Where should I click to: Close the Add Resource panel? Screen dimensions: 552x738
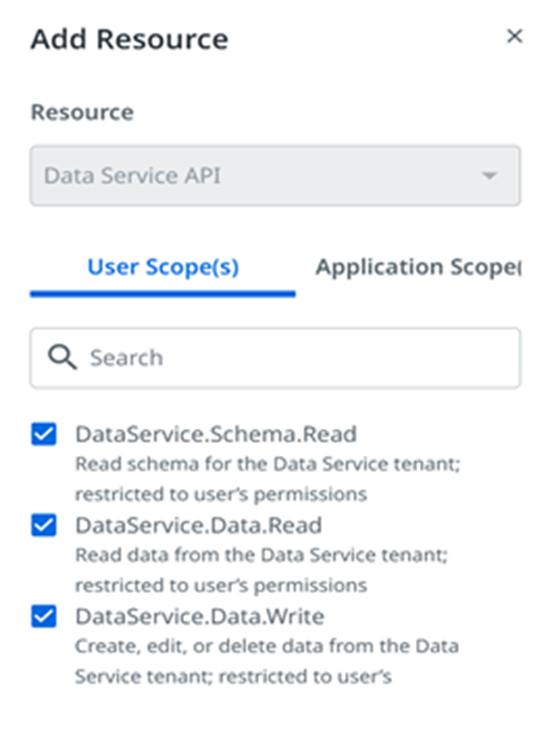coord(514,36)
